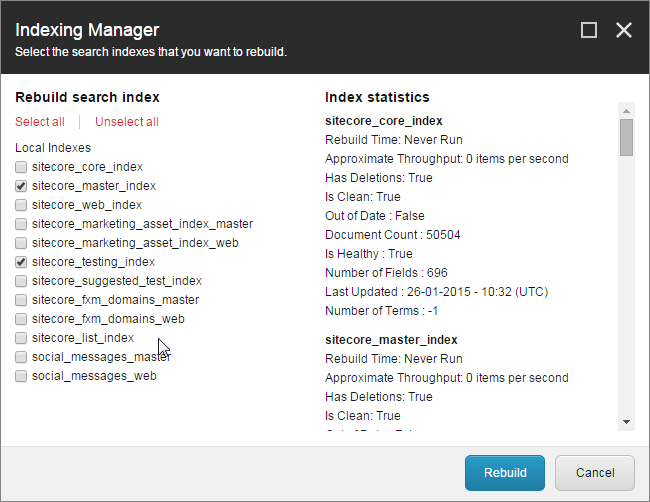Uncheck the sitecore_master_index checkbox
Viewport: 650px width, 502px height.
coord(21,186)
